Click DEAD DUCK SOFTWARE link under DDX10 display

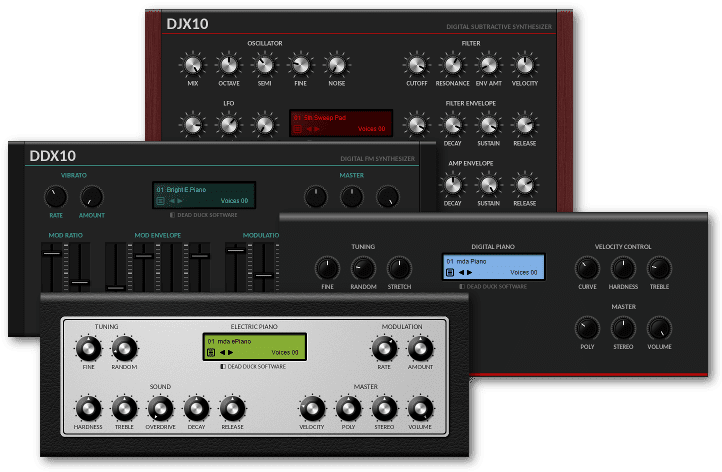[x=204, y=215]
